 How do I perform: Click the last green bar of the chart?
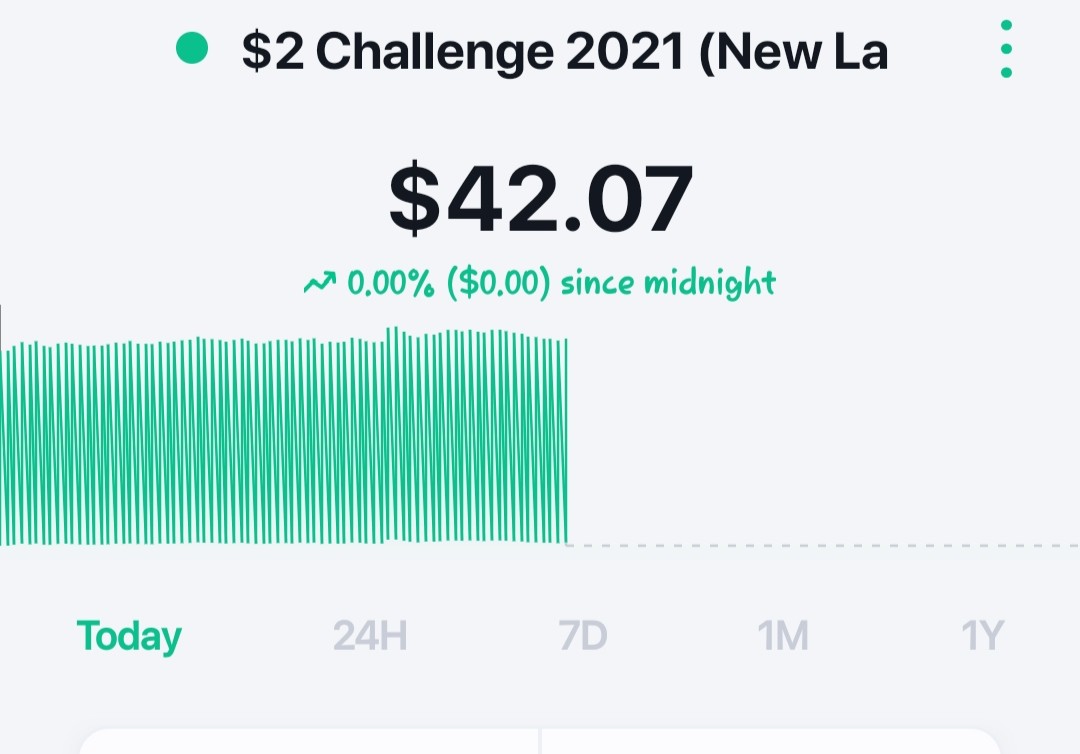565,441
